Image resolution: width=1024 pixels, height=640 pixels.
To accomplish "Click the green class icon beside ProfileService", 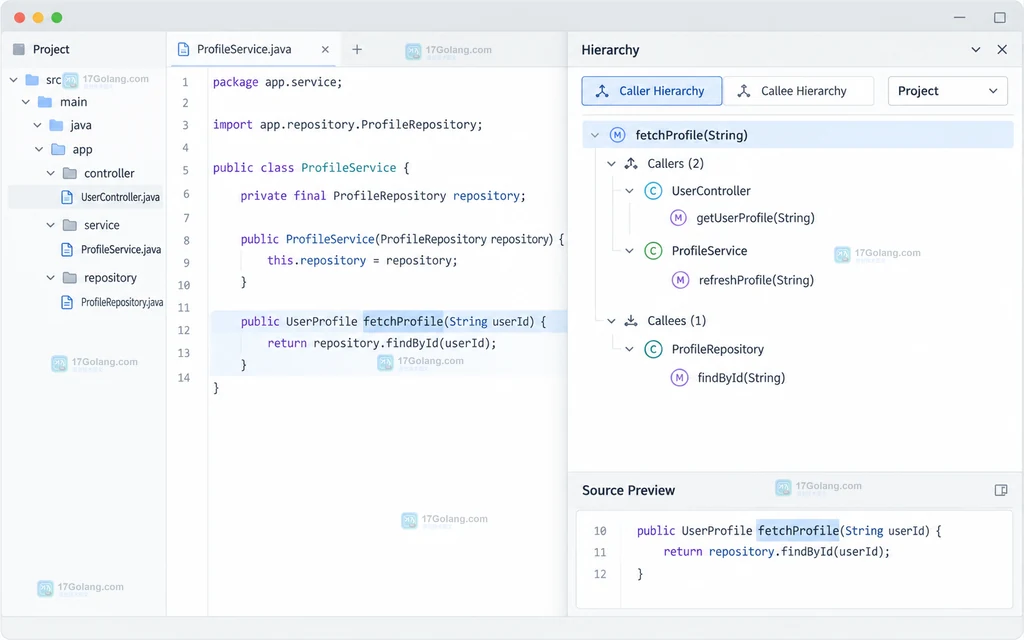I will pos(652,251).
